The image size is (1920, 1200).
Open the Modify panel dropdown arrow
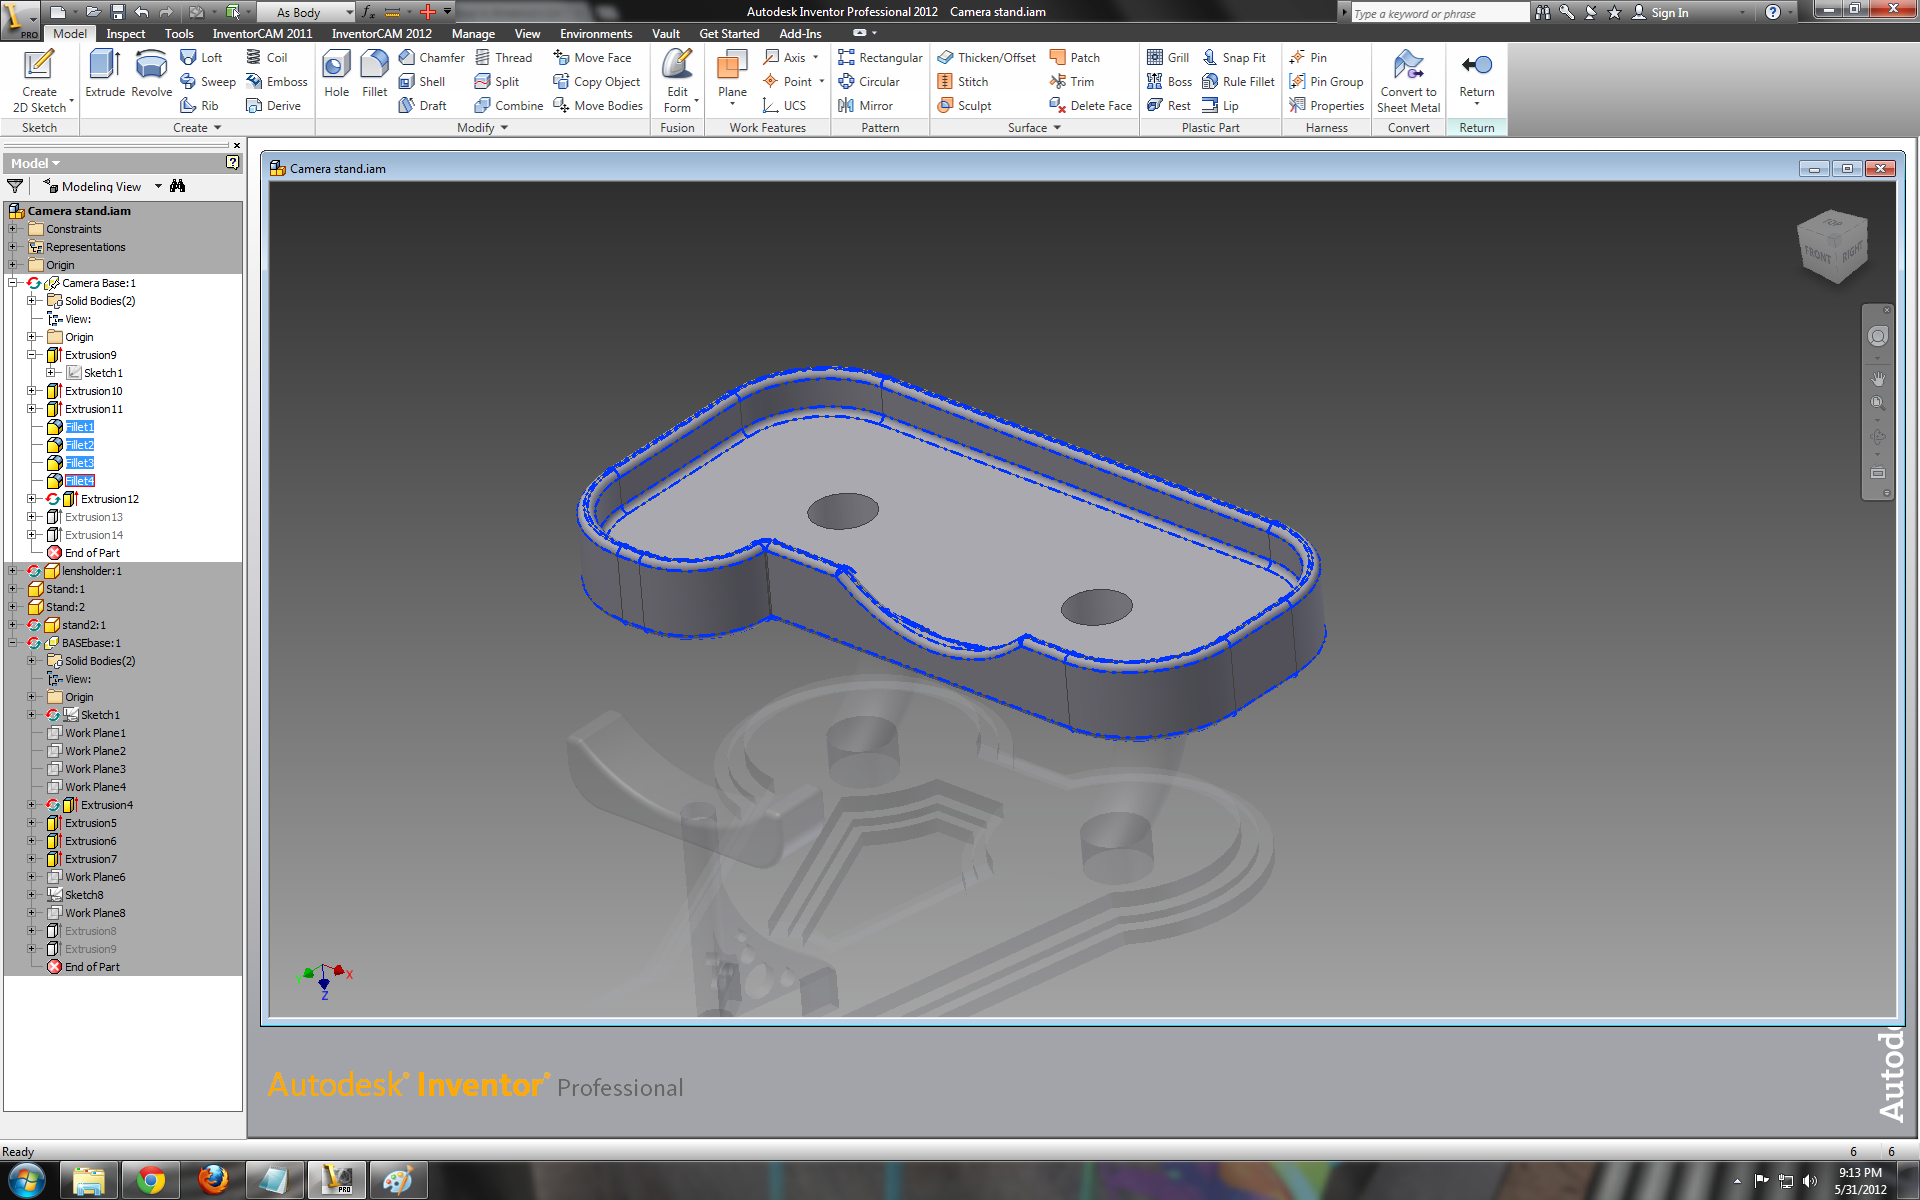(x=504, y=128)
